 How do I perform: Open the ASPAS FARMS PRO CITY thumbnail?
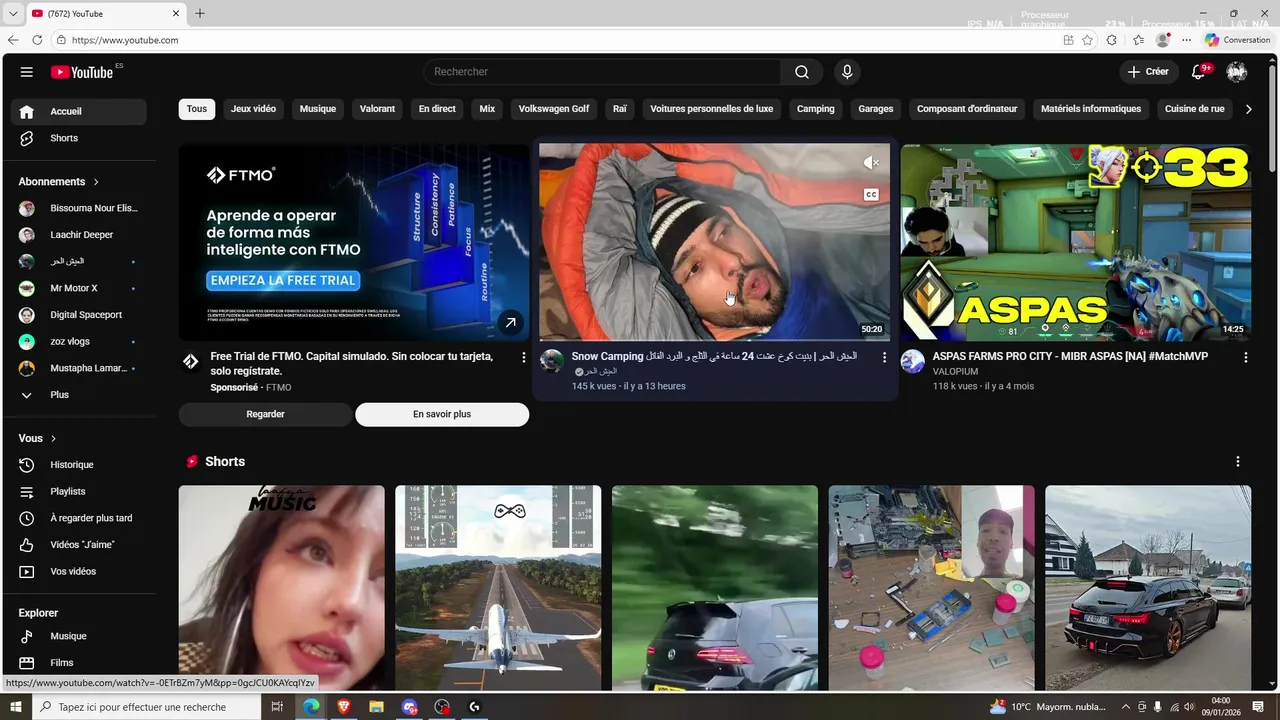point(1075,243)
